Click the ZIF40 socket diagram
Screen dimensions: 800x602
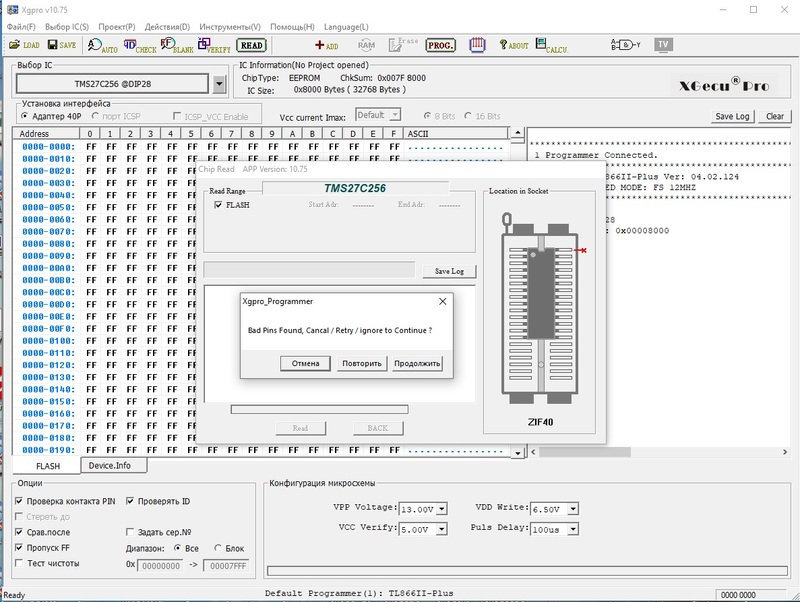pos(540,308)
